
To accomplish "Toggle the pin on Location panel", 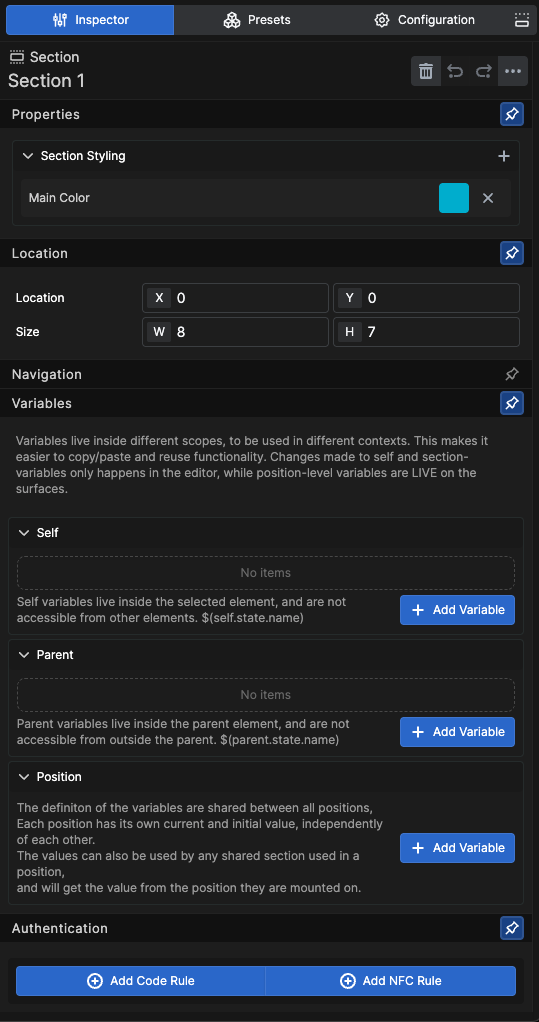I will [512, 253].
